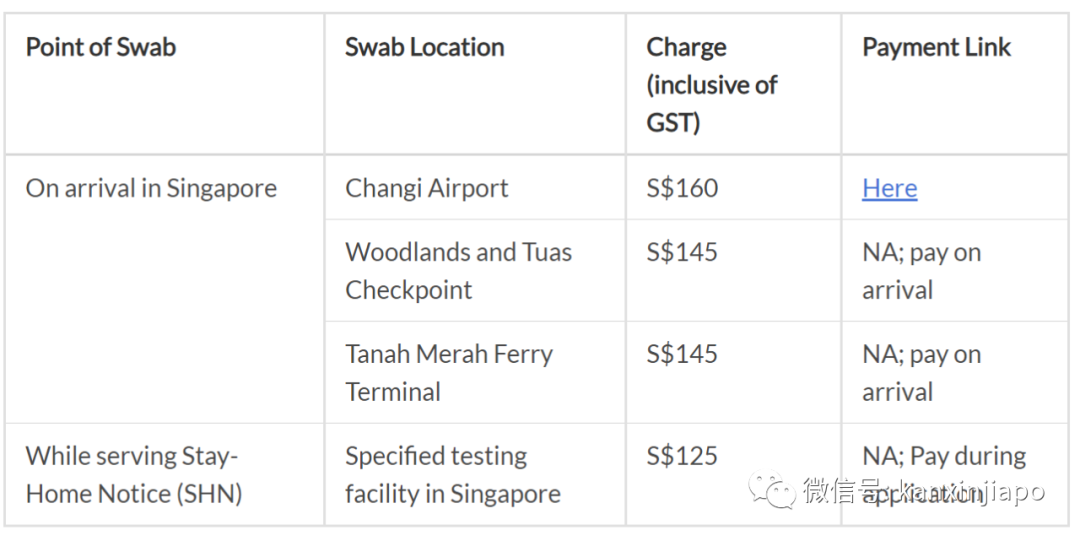Click "NA; pay on arrival" in Tanah Merah row
Screen dimensions: 1080x541
pyautogui.click(x=921, y=372)
